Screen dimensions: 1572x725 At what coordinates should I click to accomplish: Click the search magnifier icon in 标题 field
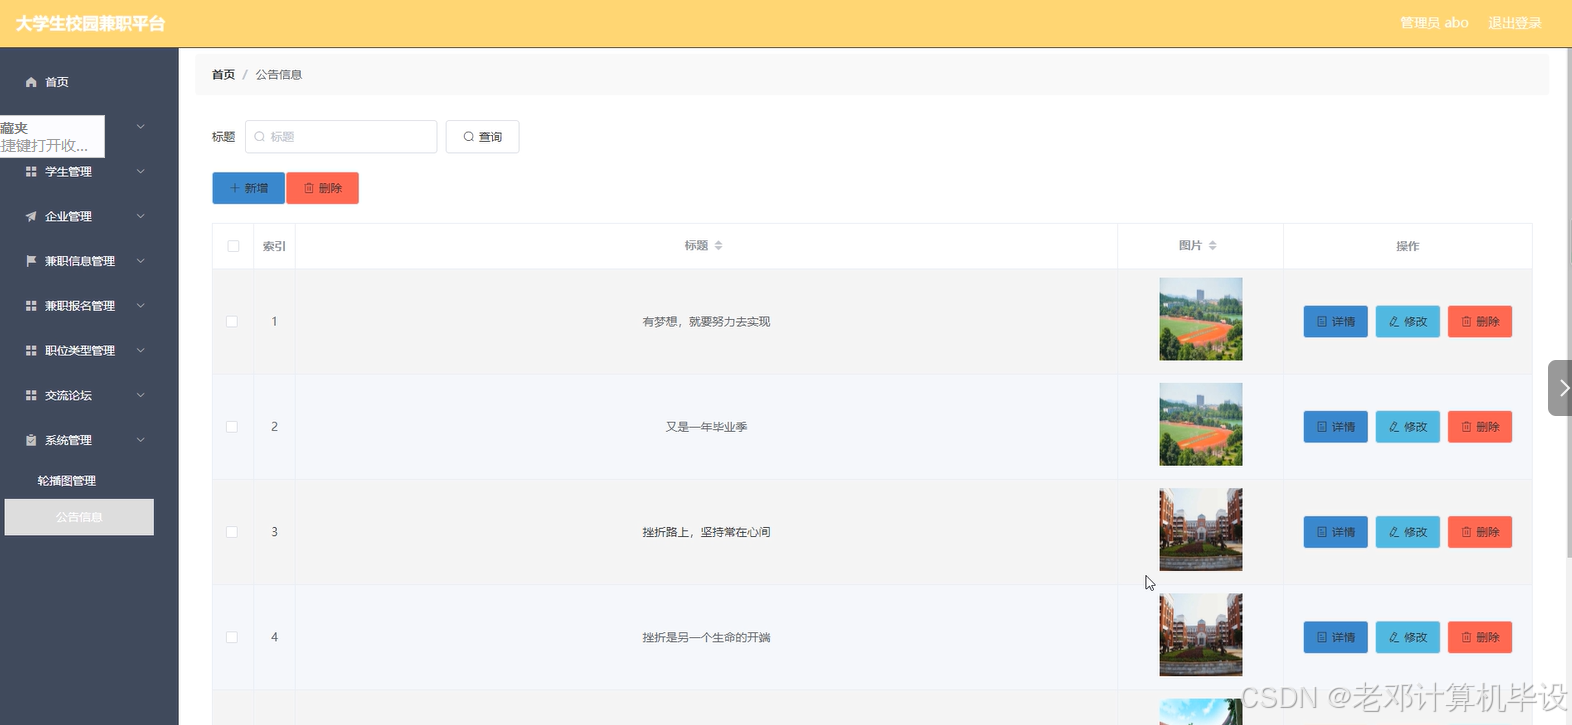click(x=260, y=137)
